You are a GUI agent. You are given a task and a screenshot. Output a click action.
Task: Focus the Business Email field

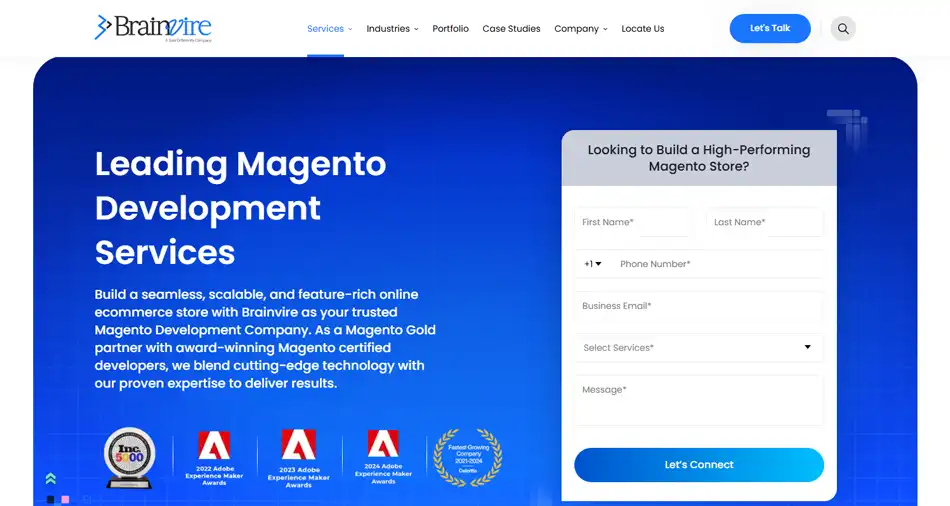699,306
